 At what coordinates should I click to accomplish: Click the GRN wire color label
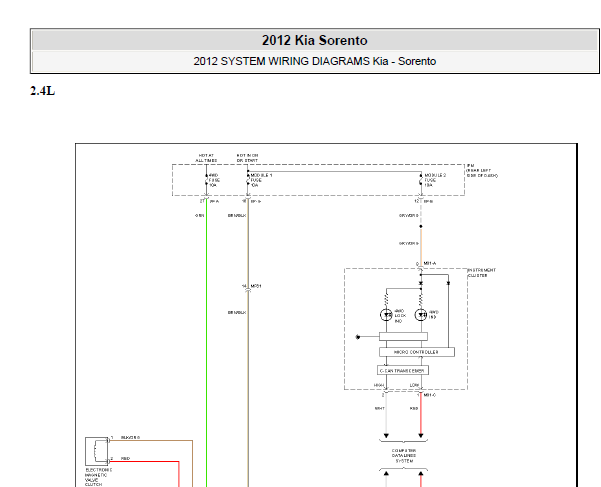199,215
